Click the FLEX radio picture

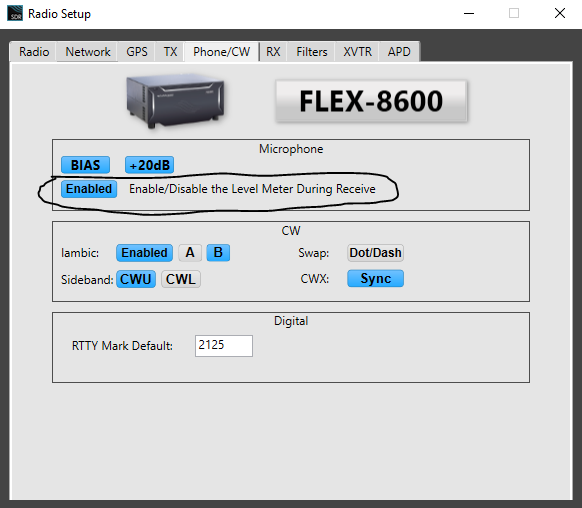pyautogui.click(x=175, y=101)
